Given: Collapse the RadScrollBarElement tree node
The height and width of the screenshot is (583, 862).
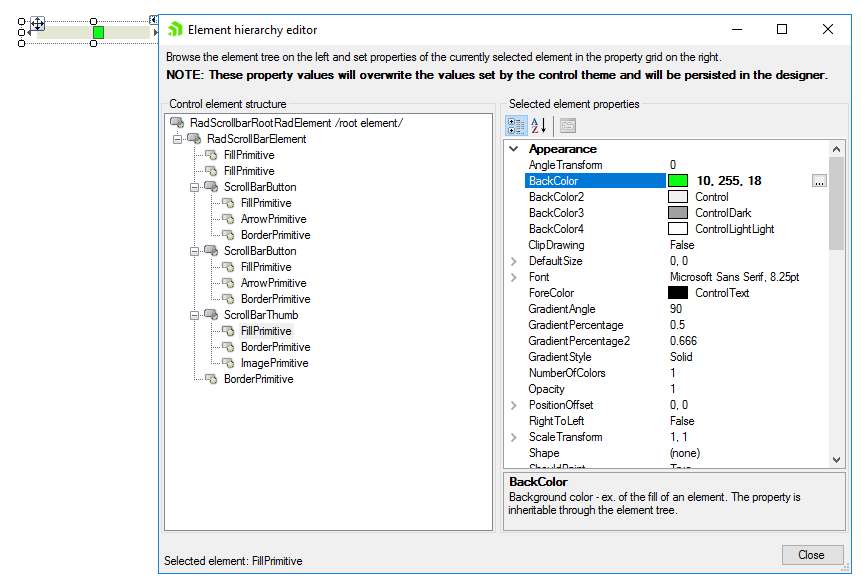Looking at the screenshot, I should tap(175, 141).
